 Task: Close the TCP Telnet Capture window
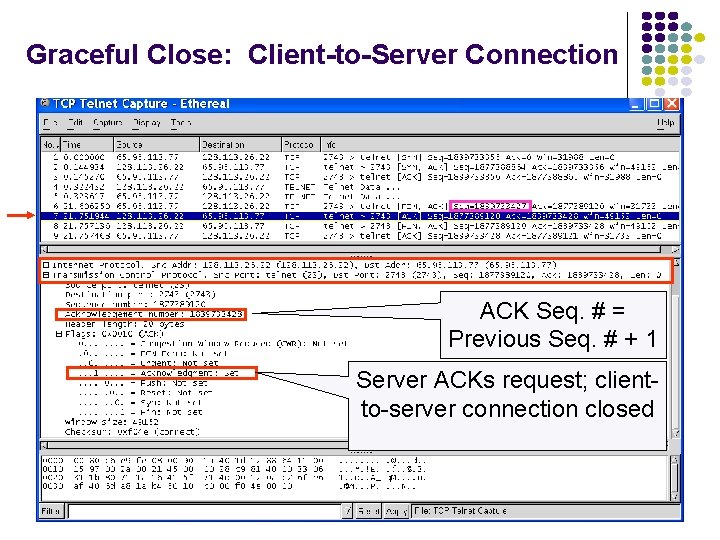671,104
